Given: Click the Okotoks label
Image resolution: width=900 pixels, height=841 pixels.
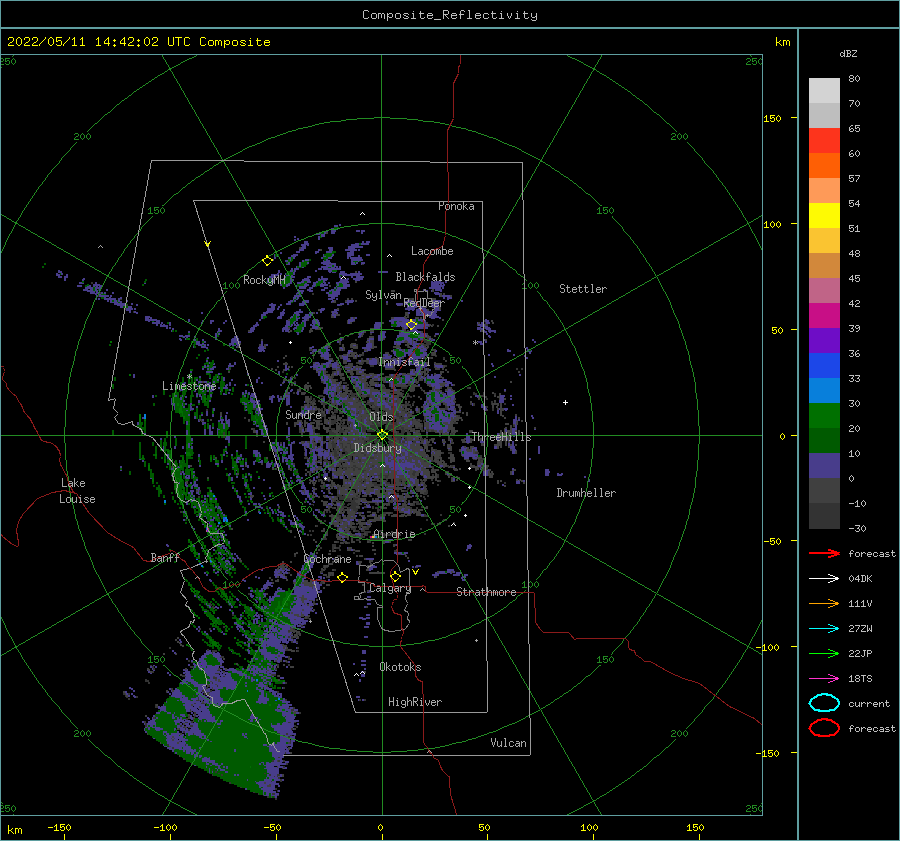Looking at the screenshot, I should [400, 667].
